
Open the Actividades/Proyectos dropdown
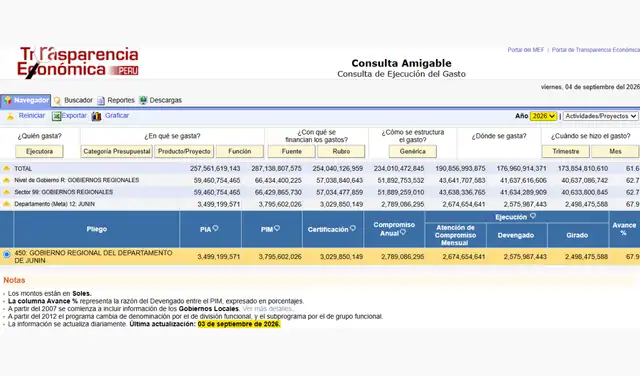click(600, 116)
